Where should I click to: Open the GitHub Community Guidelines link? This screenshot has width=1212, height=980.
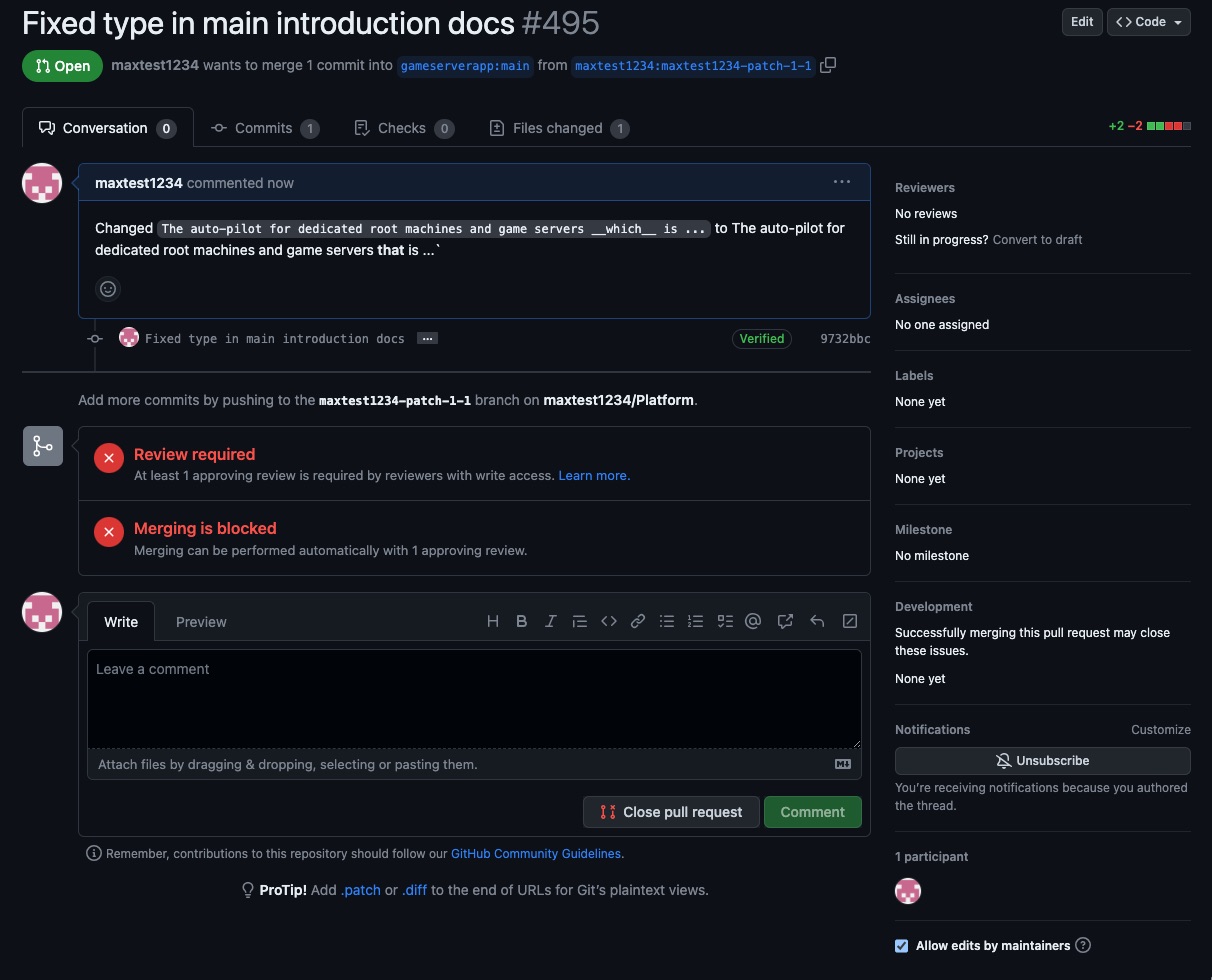pos(536,853)
